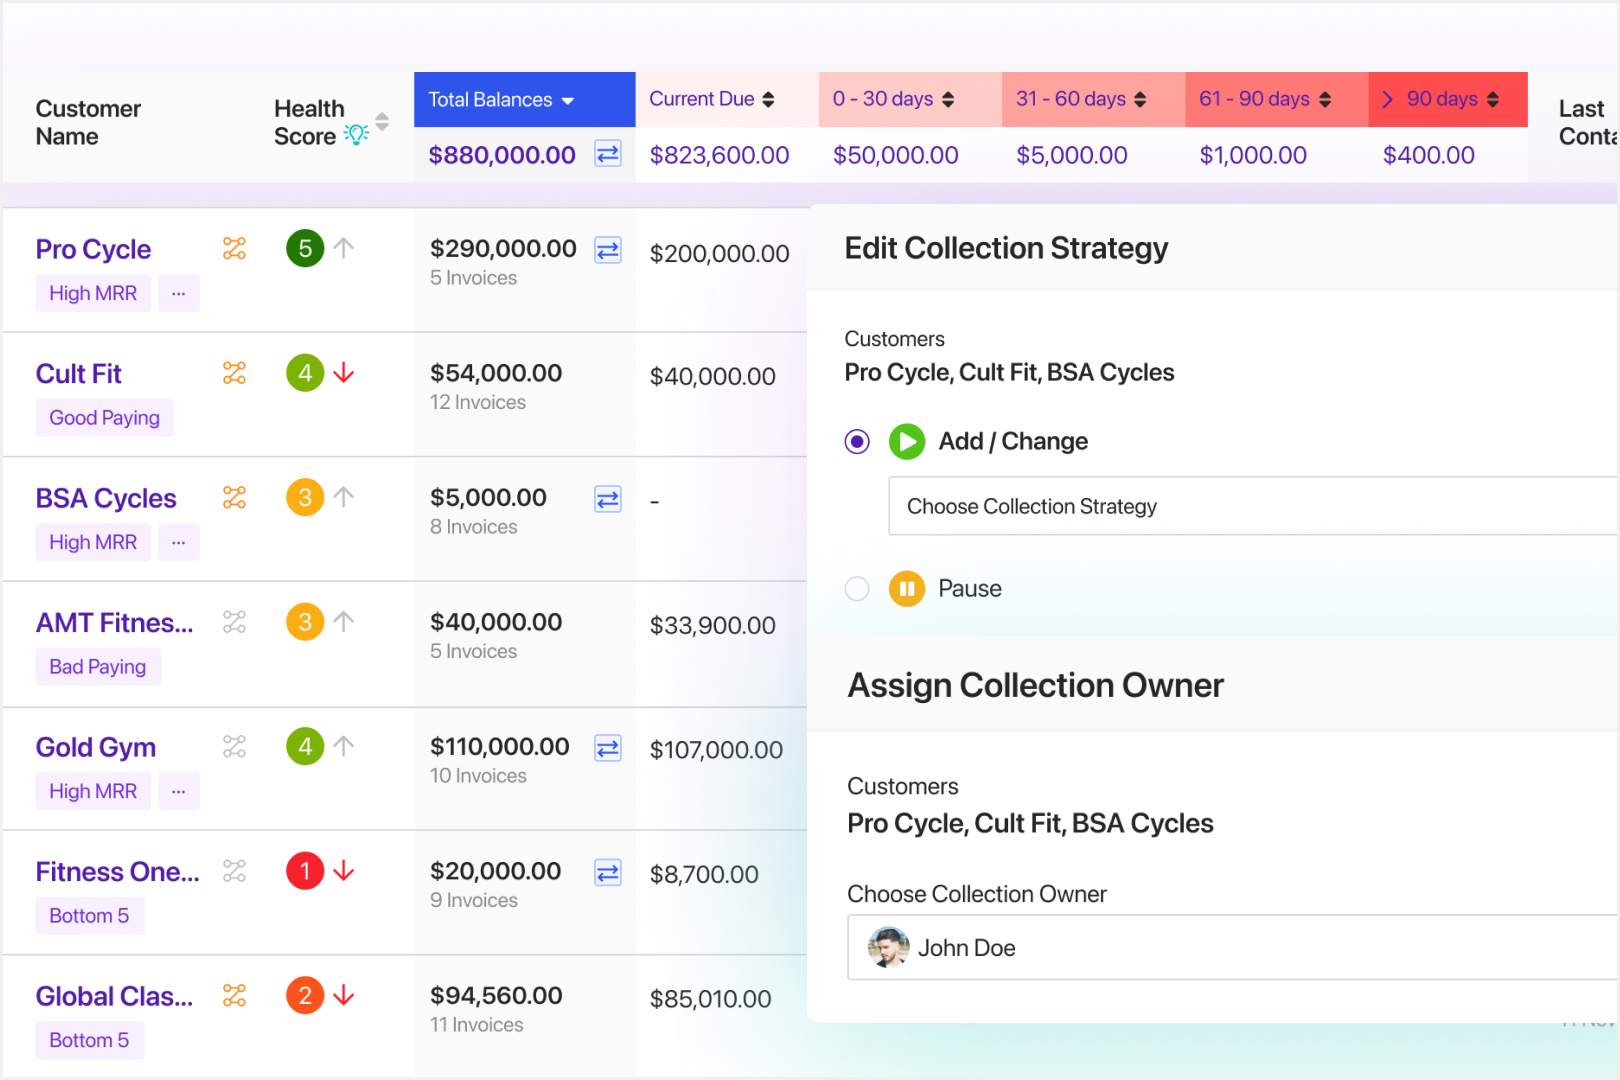Image resolution: width=1620 pixels, height=1080 pixels.
Task: Click Pro Cycle health score 5 badge
Action: [x=305, y=248]
